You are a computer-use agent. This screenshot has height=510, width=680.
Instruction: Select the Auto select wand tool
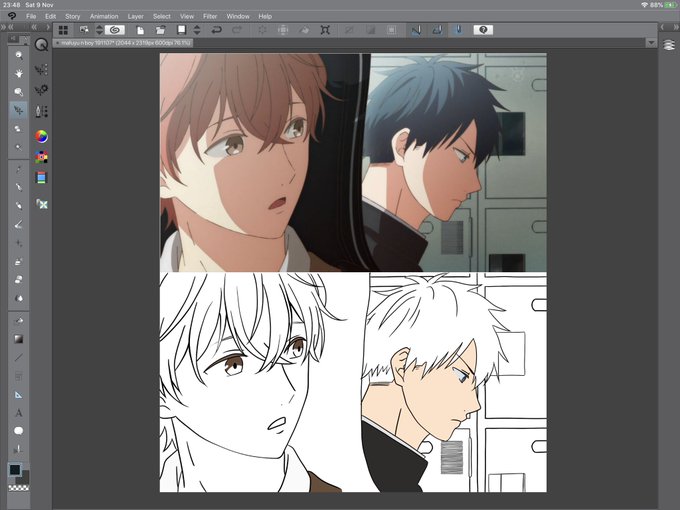pyautogui.click(x=19, y=147)
